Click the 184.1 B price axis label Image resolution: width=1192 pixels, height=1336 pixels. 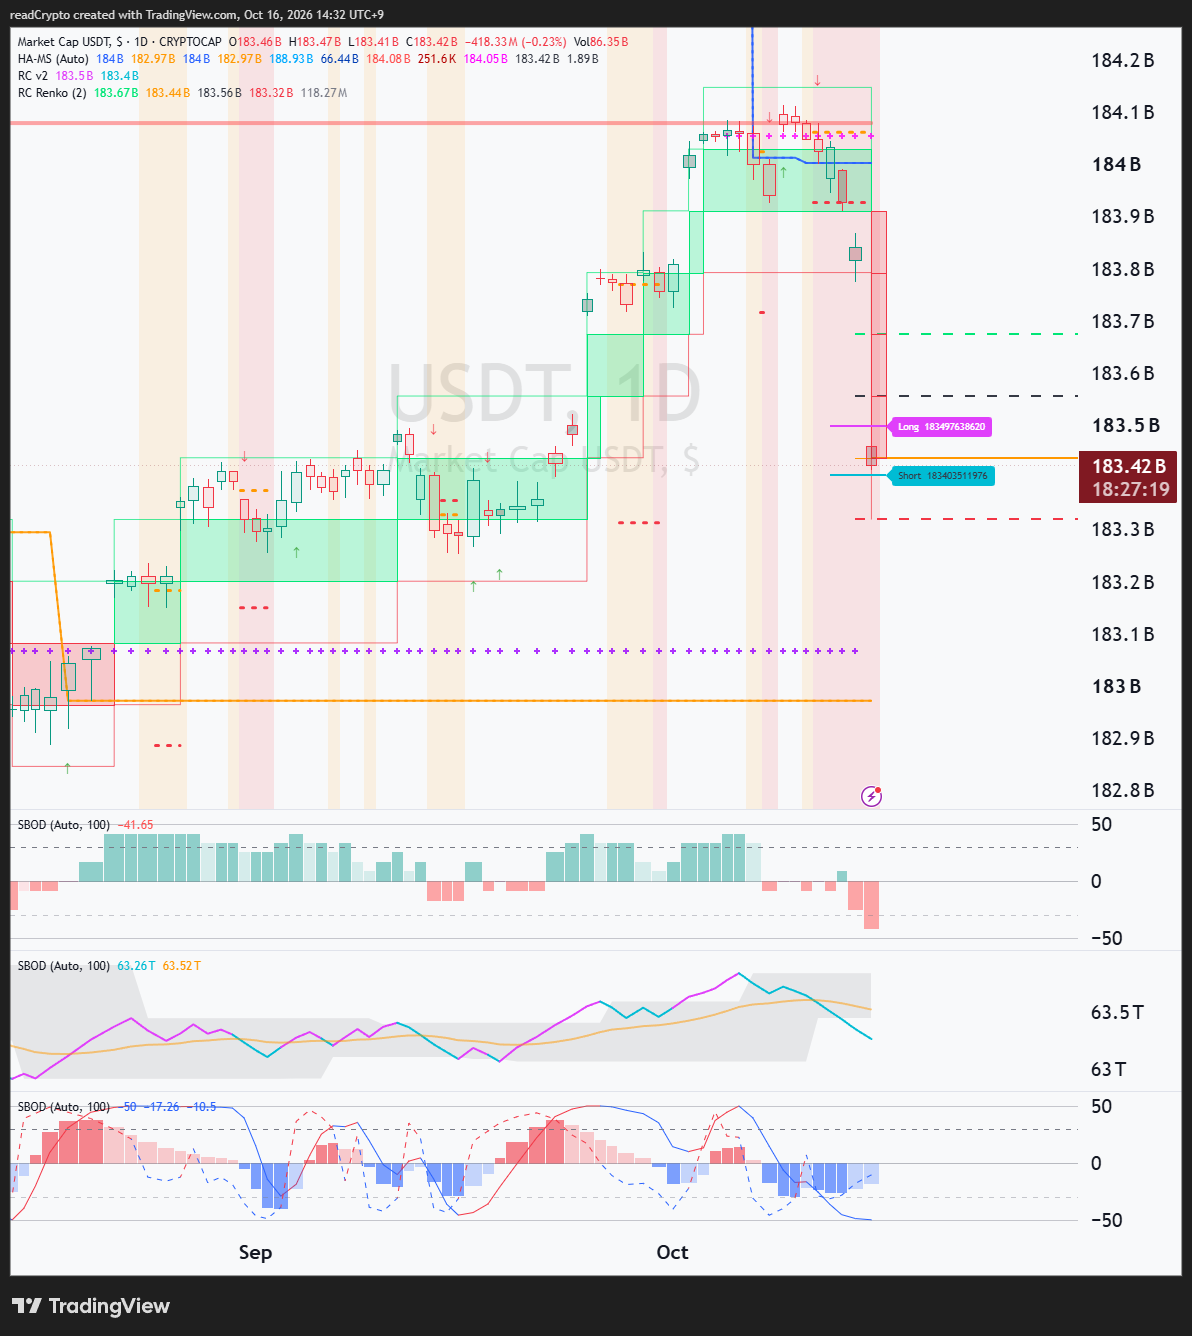[x=1123, y=113]
